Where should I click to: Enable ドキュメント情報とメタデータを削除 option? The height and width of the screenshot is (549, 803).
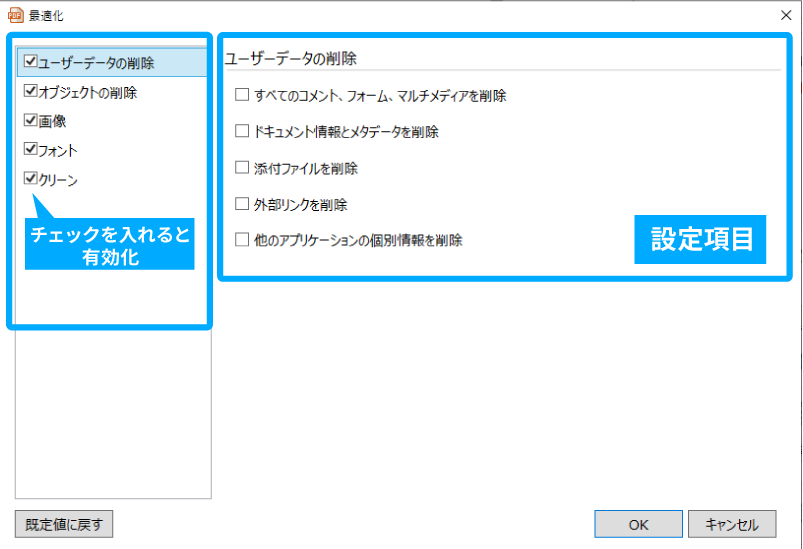pyautogui.click(x=242, y=131)
